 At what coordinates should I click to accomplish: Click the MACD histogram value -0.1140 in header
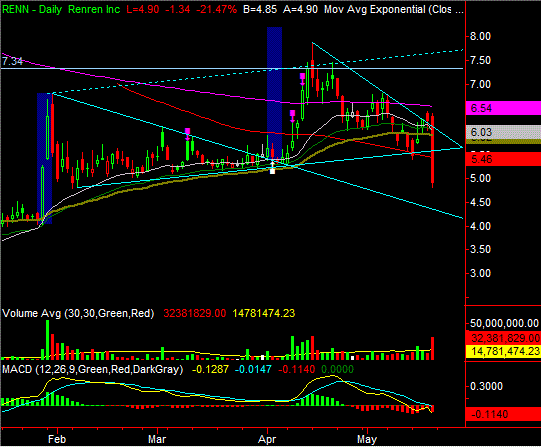296,369
